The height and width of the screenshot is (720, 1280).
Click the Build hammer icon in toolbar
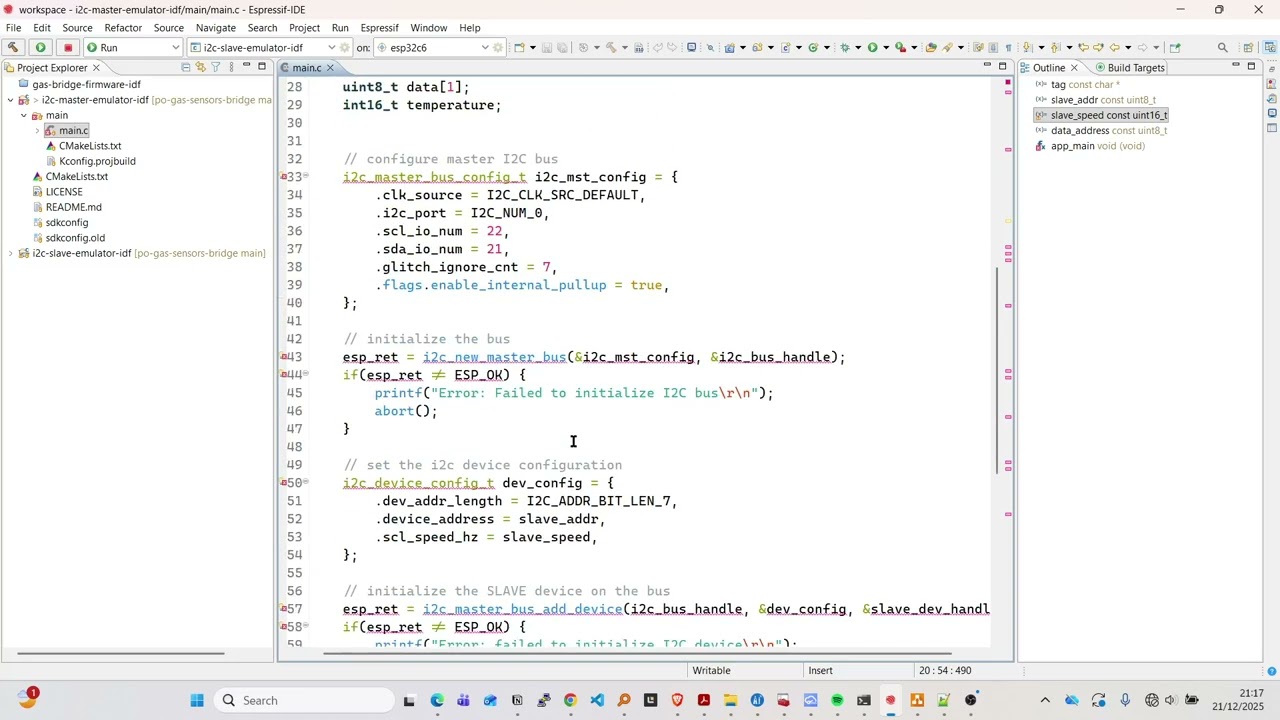point(13,47)
